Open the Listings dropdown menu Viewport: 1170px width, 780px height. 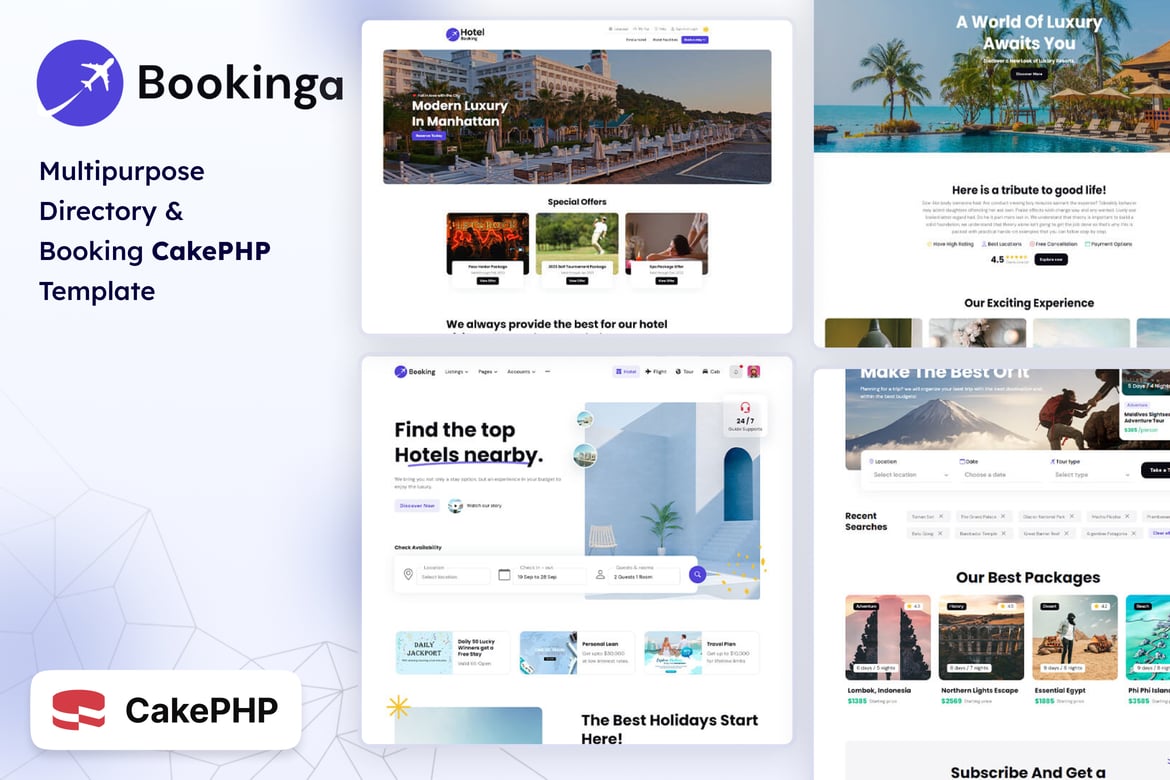pos(457,372)
